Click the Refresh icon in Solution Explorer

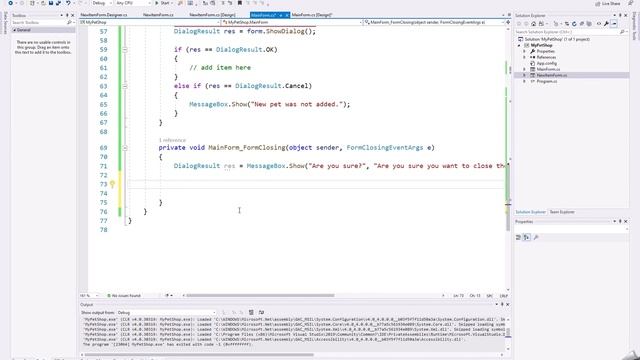pos(574,24)
